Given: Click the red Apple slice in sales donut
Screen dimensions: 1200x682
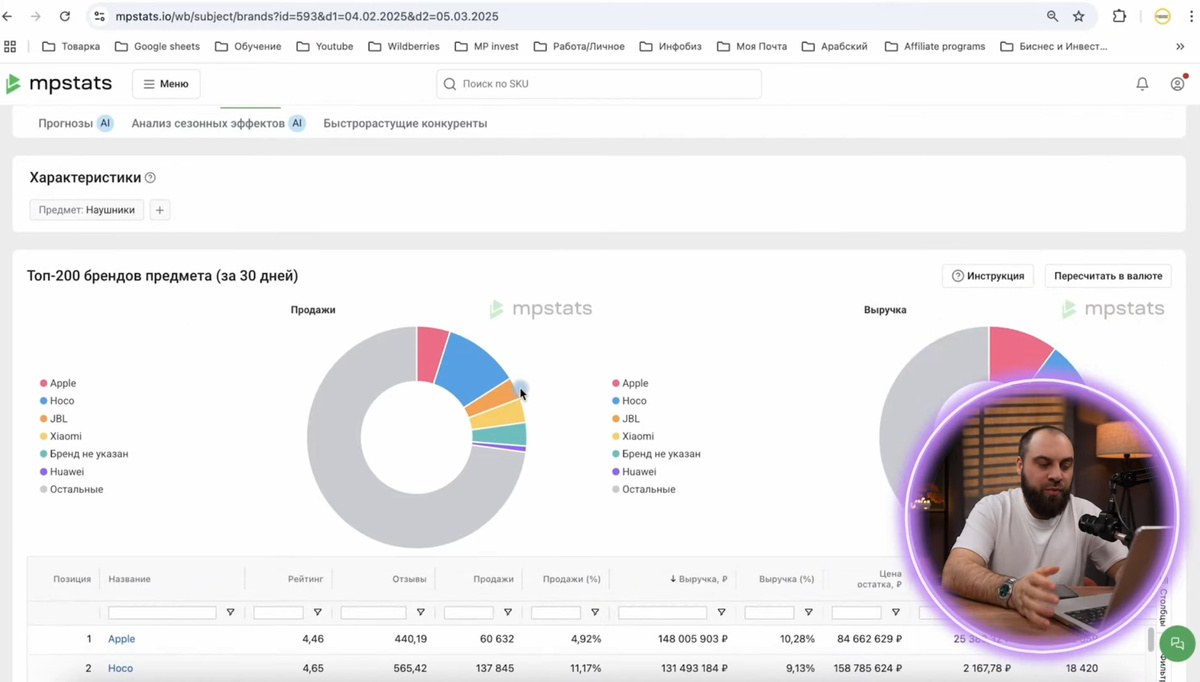Looking at the screenshot, I should click(x=431, y=353).
